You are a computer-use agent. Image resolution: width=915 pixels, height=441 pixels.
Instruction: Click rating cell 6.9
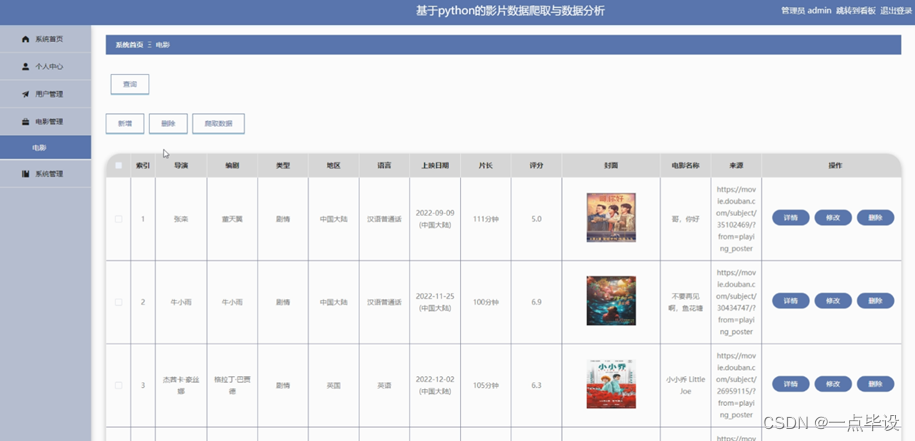536,302
